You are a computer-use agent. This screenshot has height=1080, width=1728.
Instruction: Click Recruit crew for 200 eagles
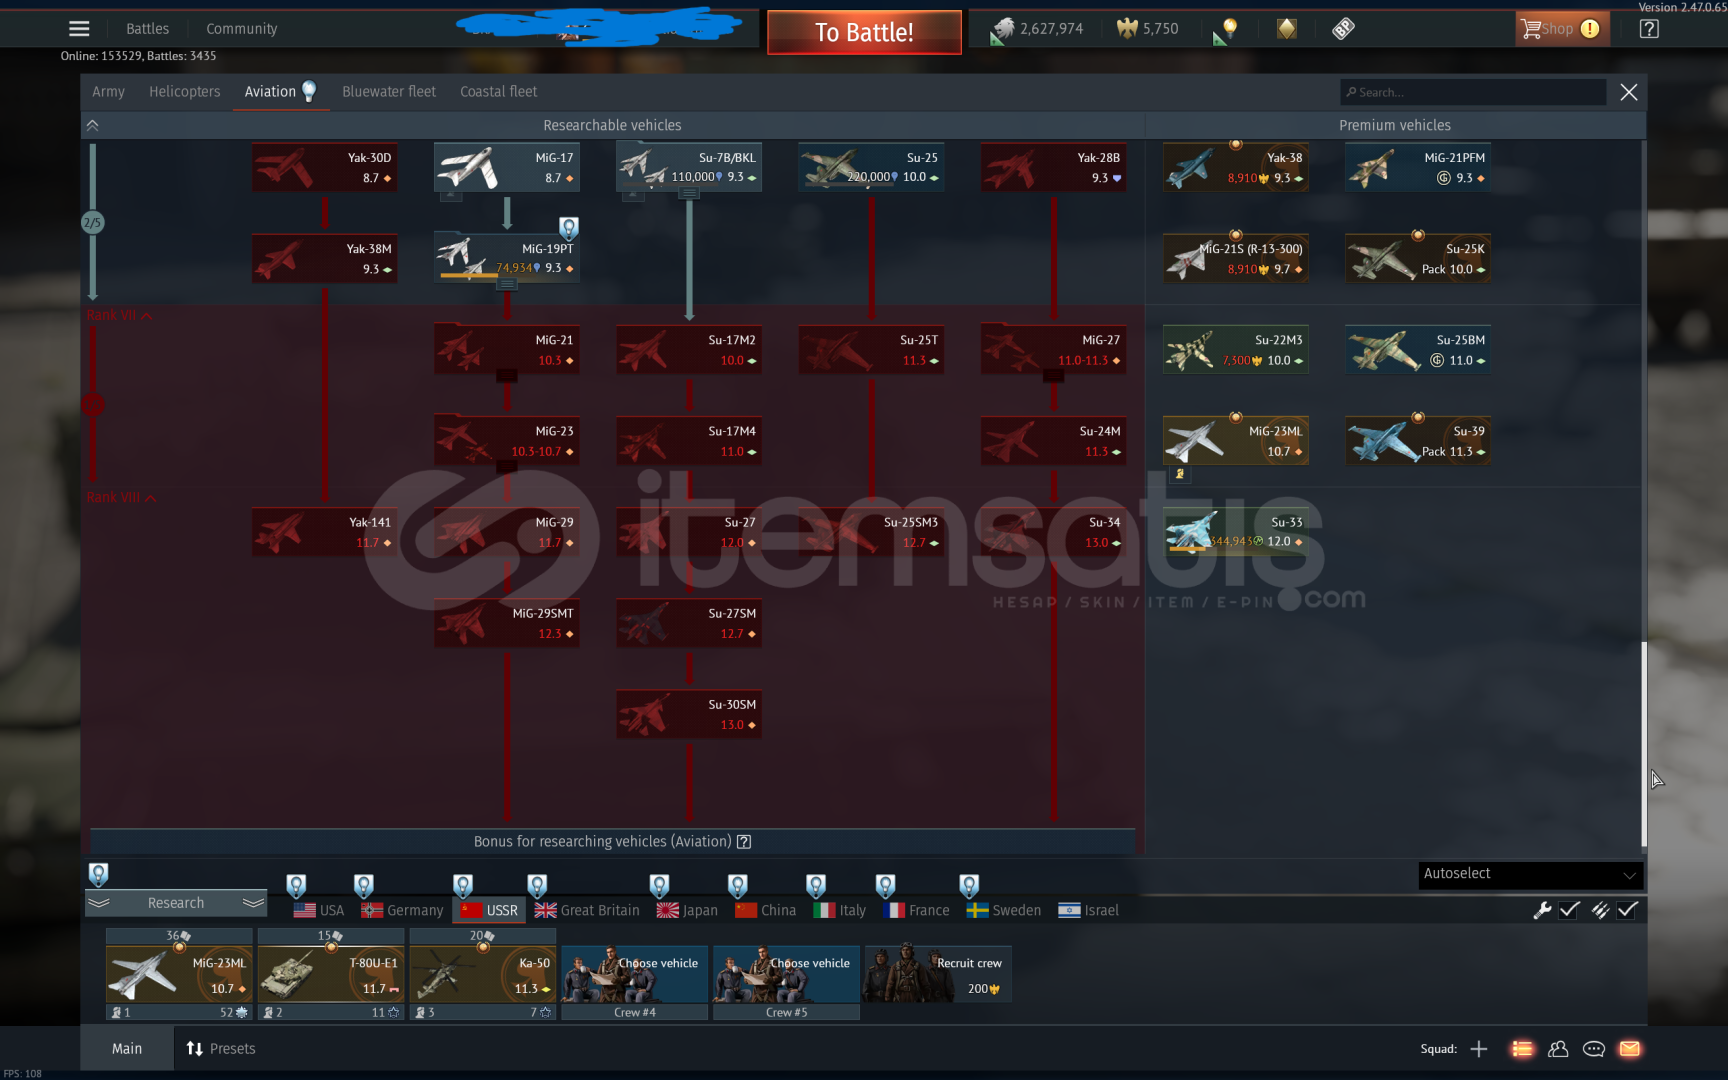click(937, 974)
